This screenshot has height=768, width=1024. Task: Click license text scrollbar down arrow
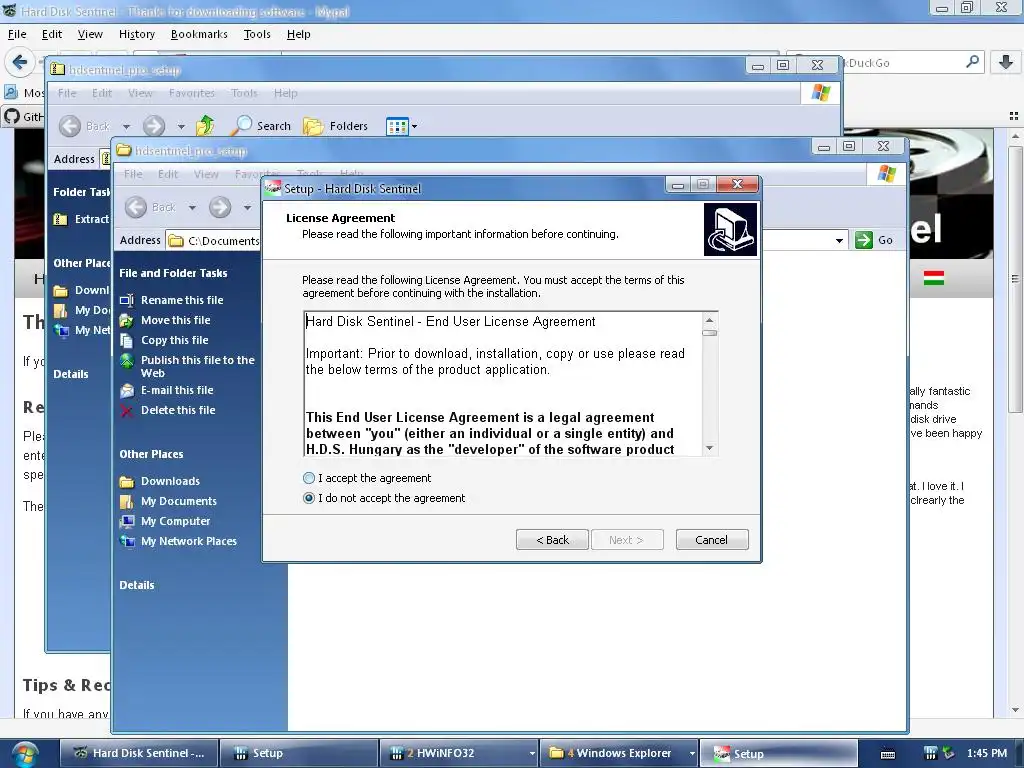click(x=709, y=448)
